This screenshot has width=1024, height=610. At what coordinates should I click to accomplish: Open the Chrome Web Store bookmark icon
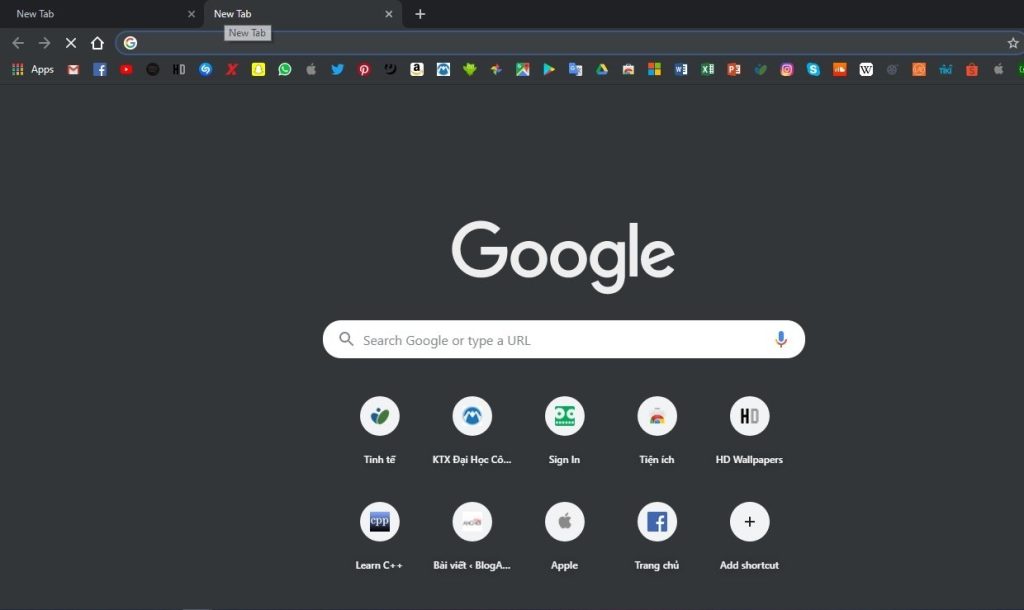pyautogui.click(x=628, y=69)
